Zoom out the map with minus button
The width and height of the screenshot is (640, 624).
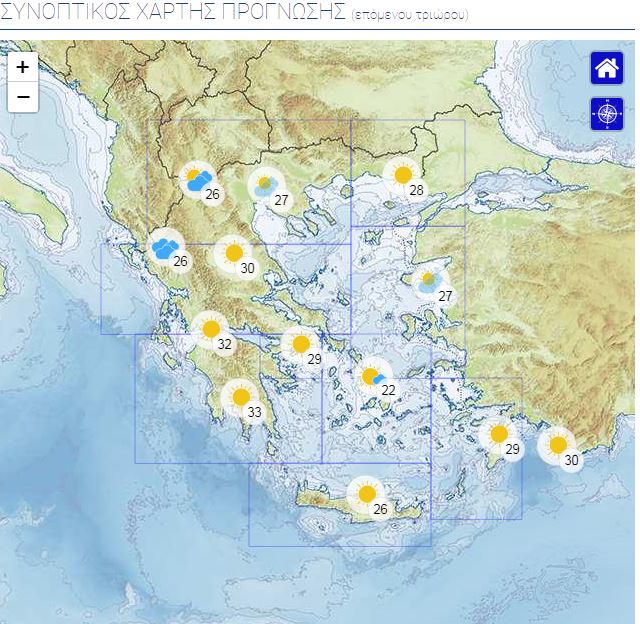[x=22, y=97]
